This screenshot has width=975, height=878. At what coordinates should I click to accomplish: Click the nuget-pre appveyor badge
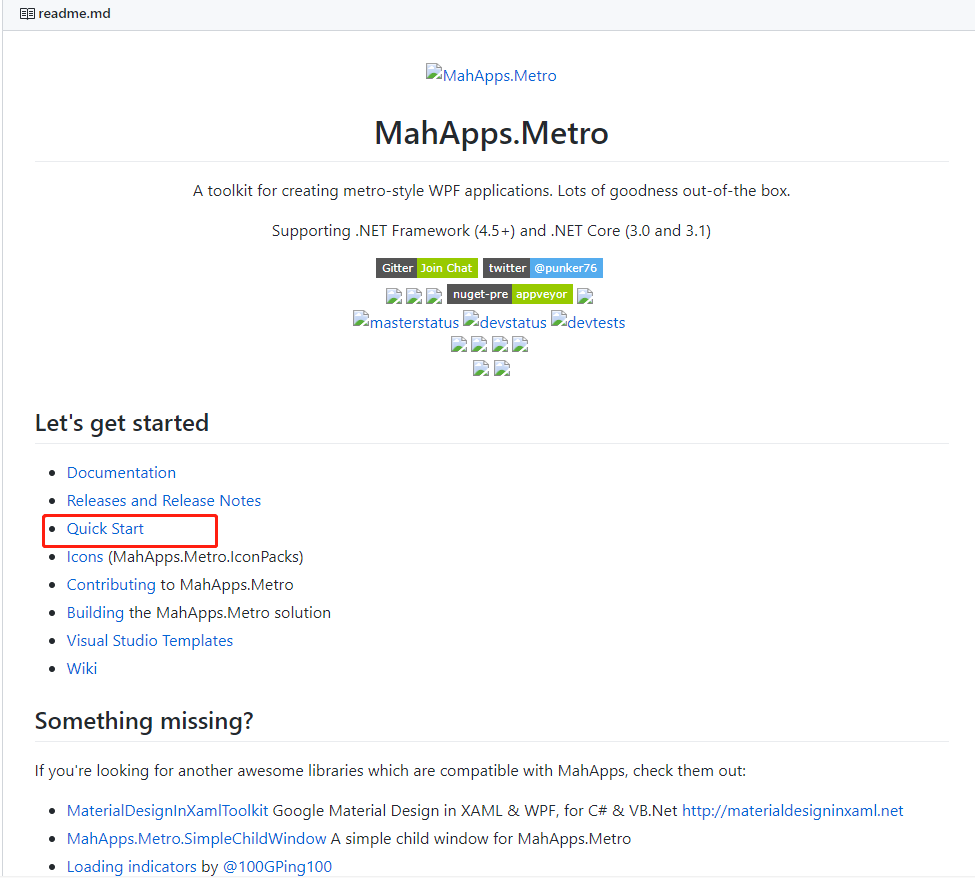510,294
